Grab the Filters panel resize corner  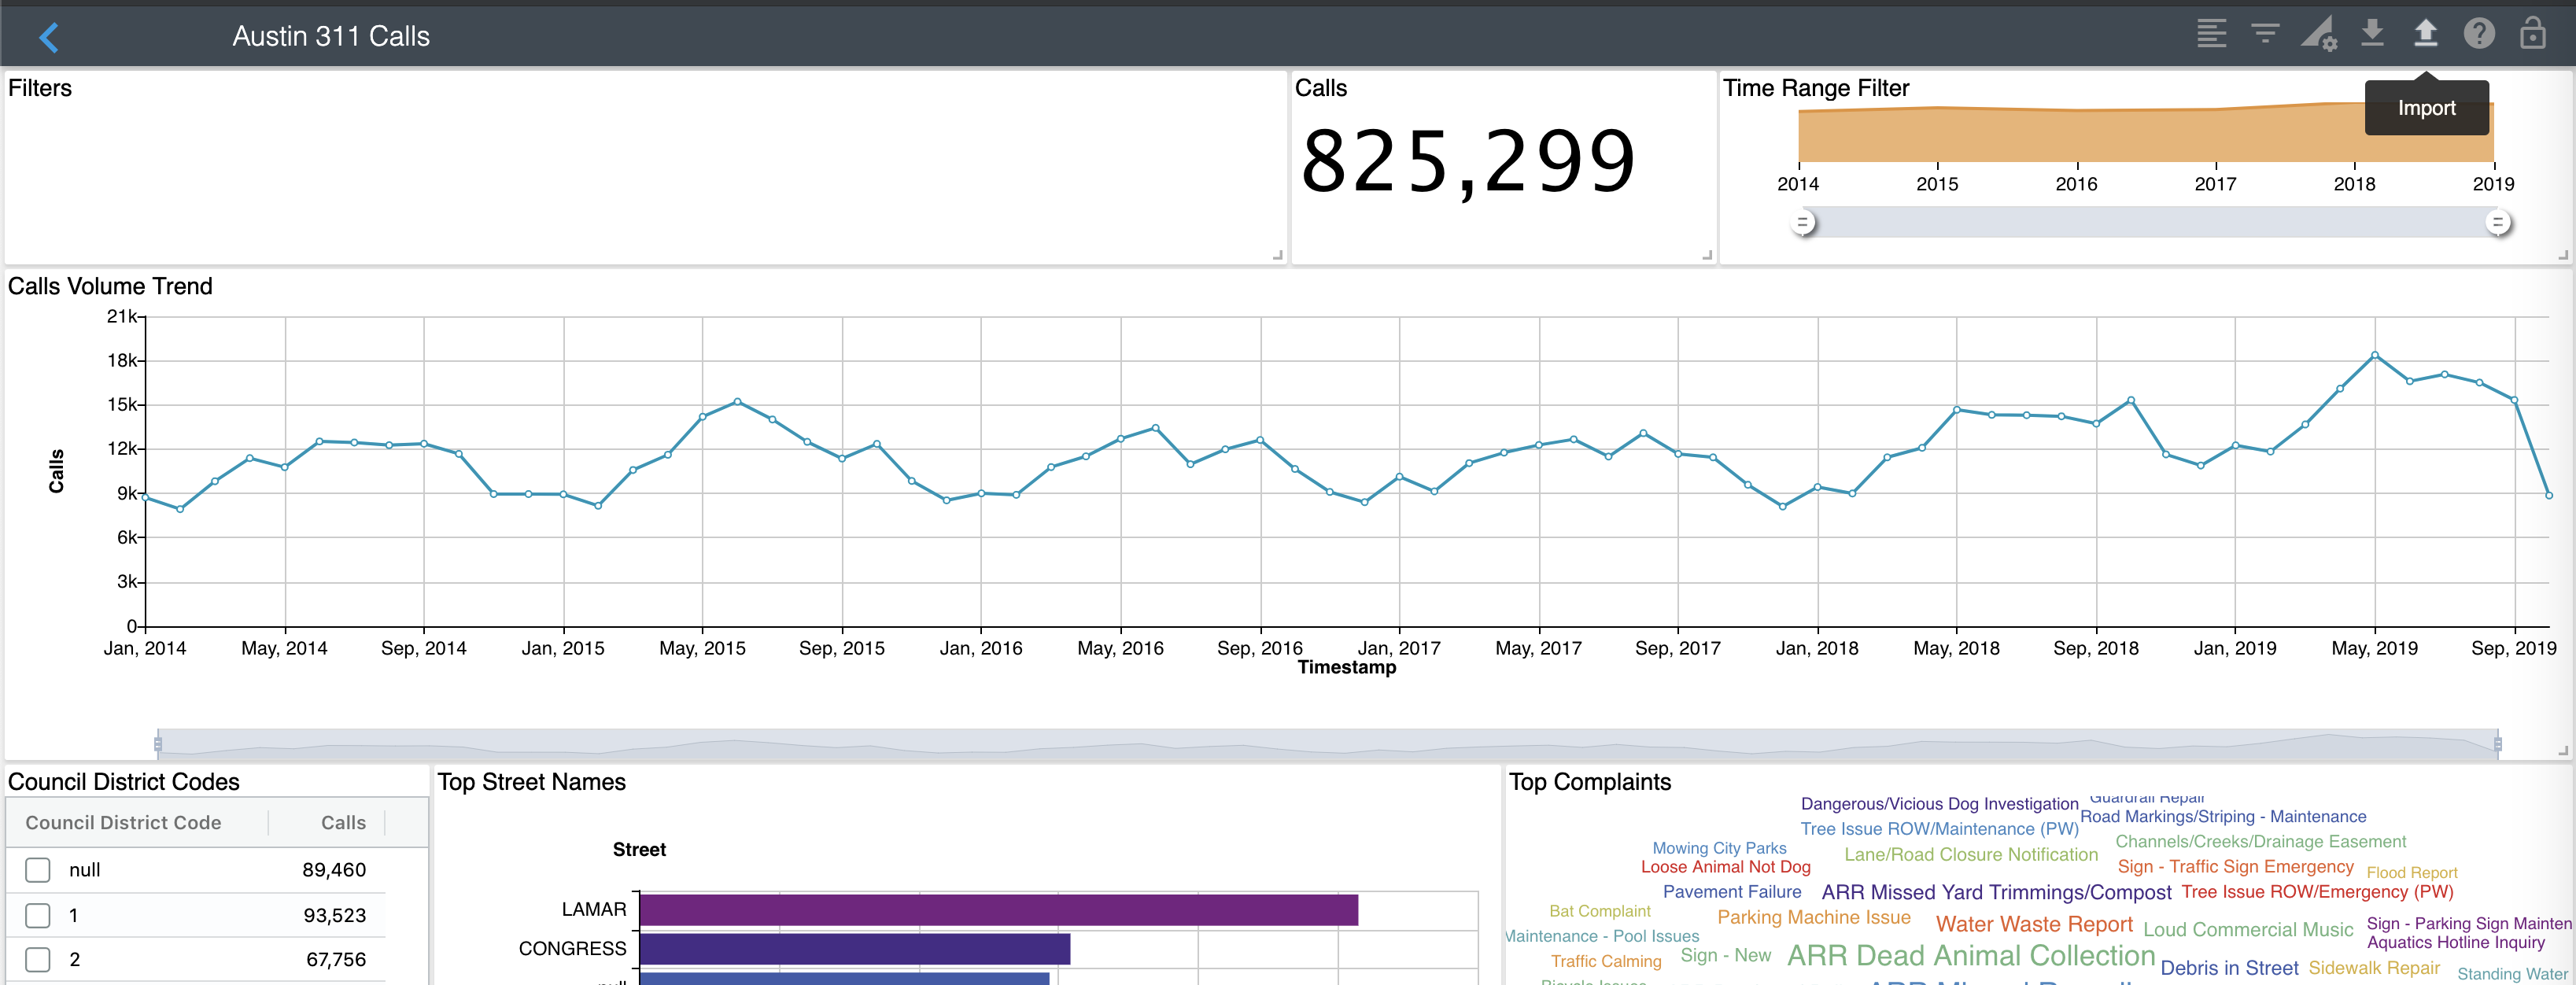1277,256
